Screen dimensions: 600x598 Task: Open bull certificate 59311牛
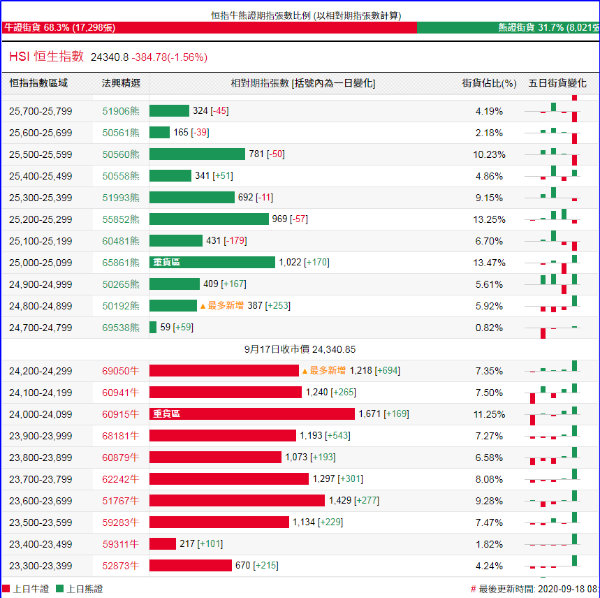(x=120, y=544)
